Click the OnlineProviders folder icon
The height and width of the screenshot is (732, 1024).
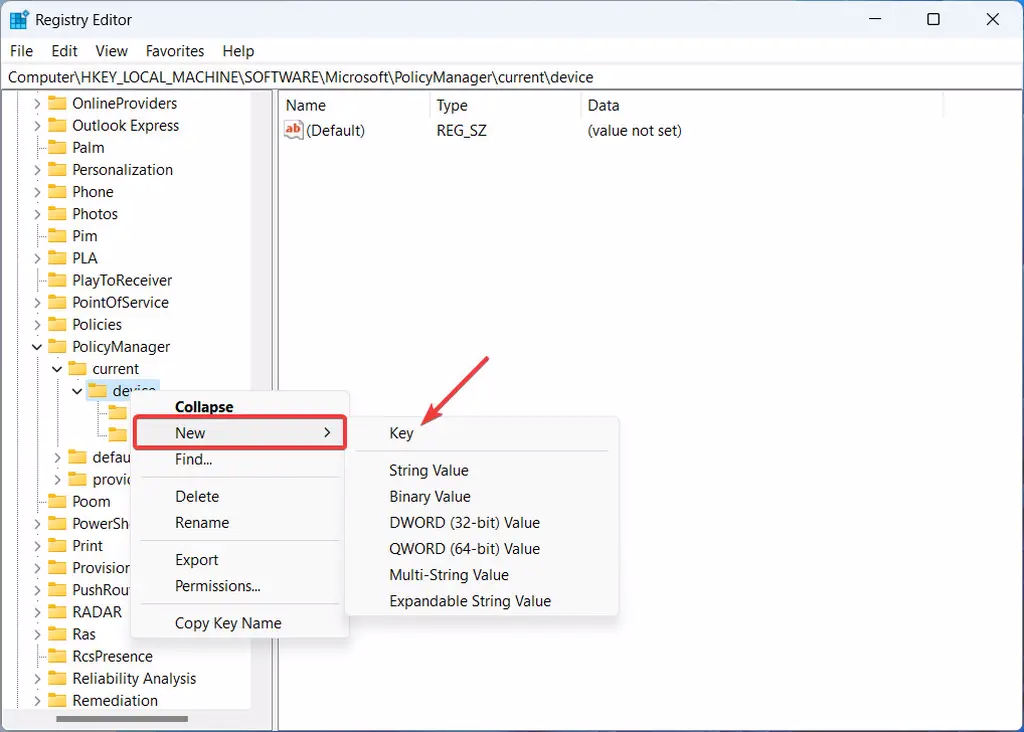(57, 103)
